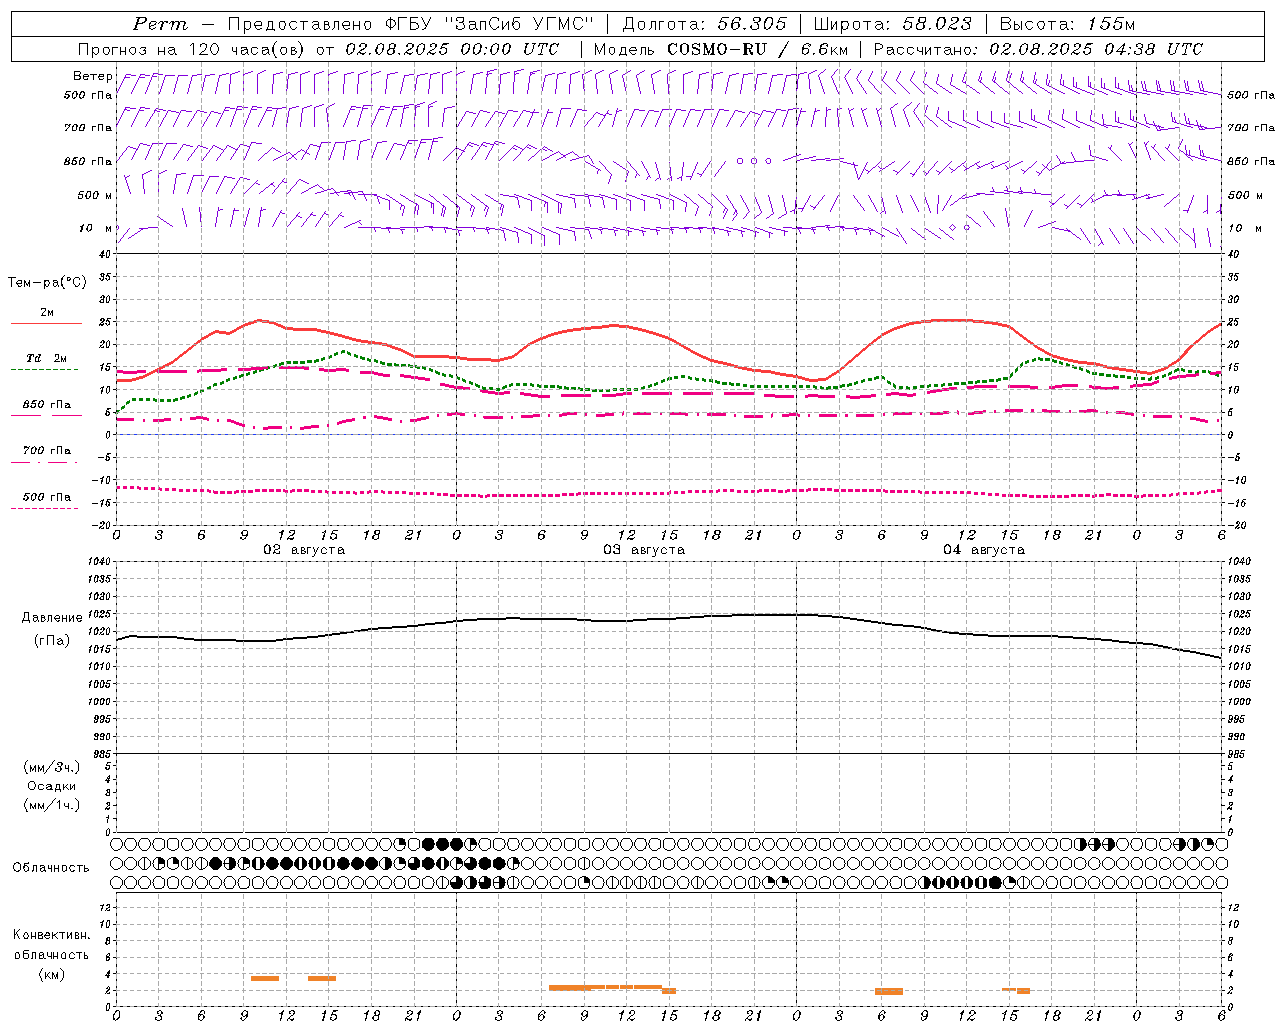Click the "Модель COSMO-RU / 6.6км" label

point(721,49)
